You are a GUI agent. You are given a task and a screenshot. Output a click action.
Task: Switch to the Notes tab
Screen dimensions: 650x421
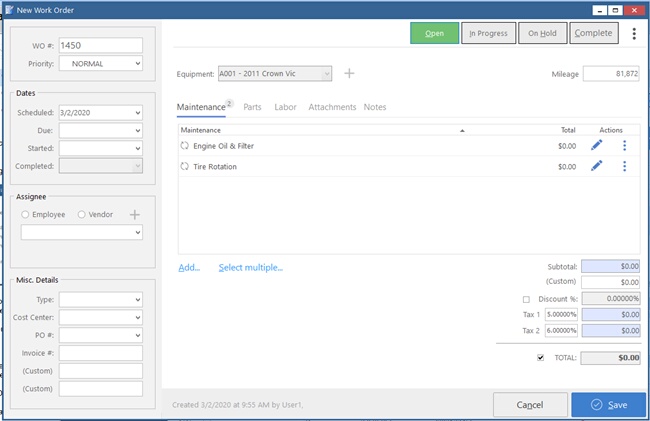point(375,107)
